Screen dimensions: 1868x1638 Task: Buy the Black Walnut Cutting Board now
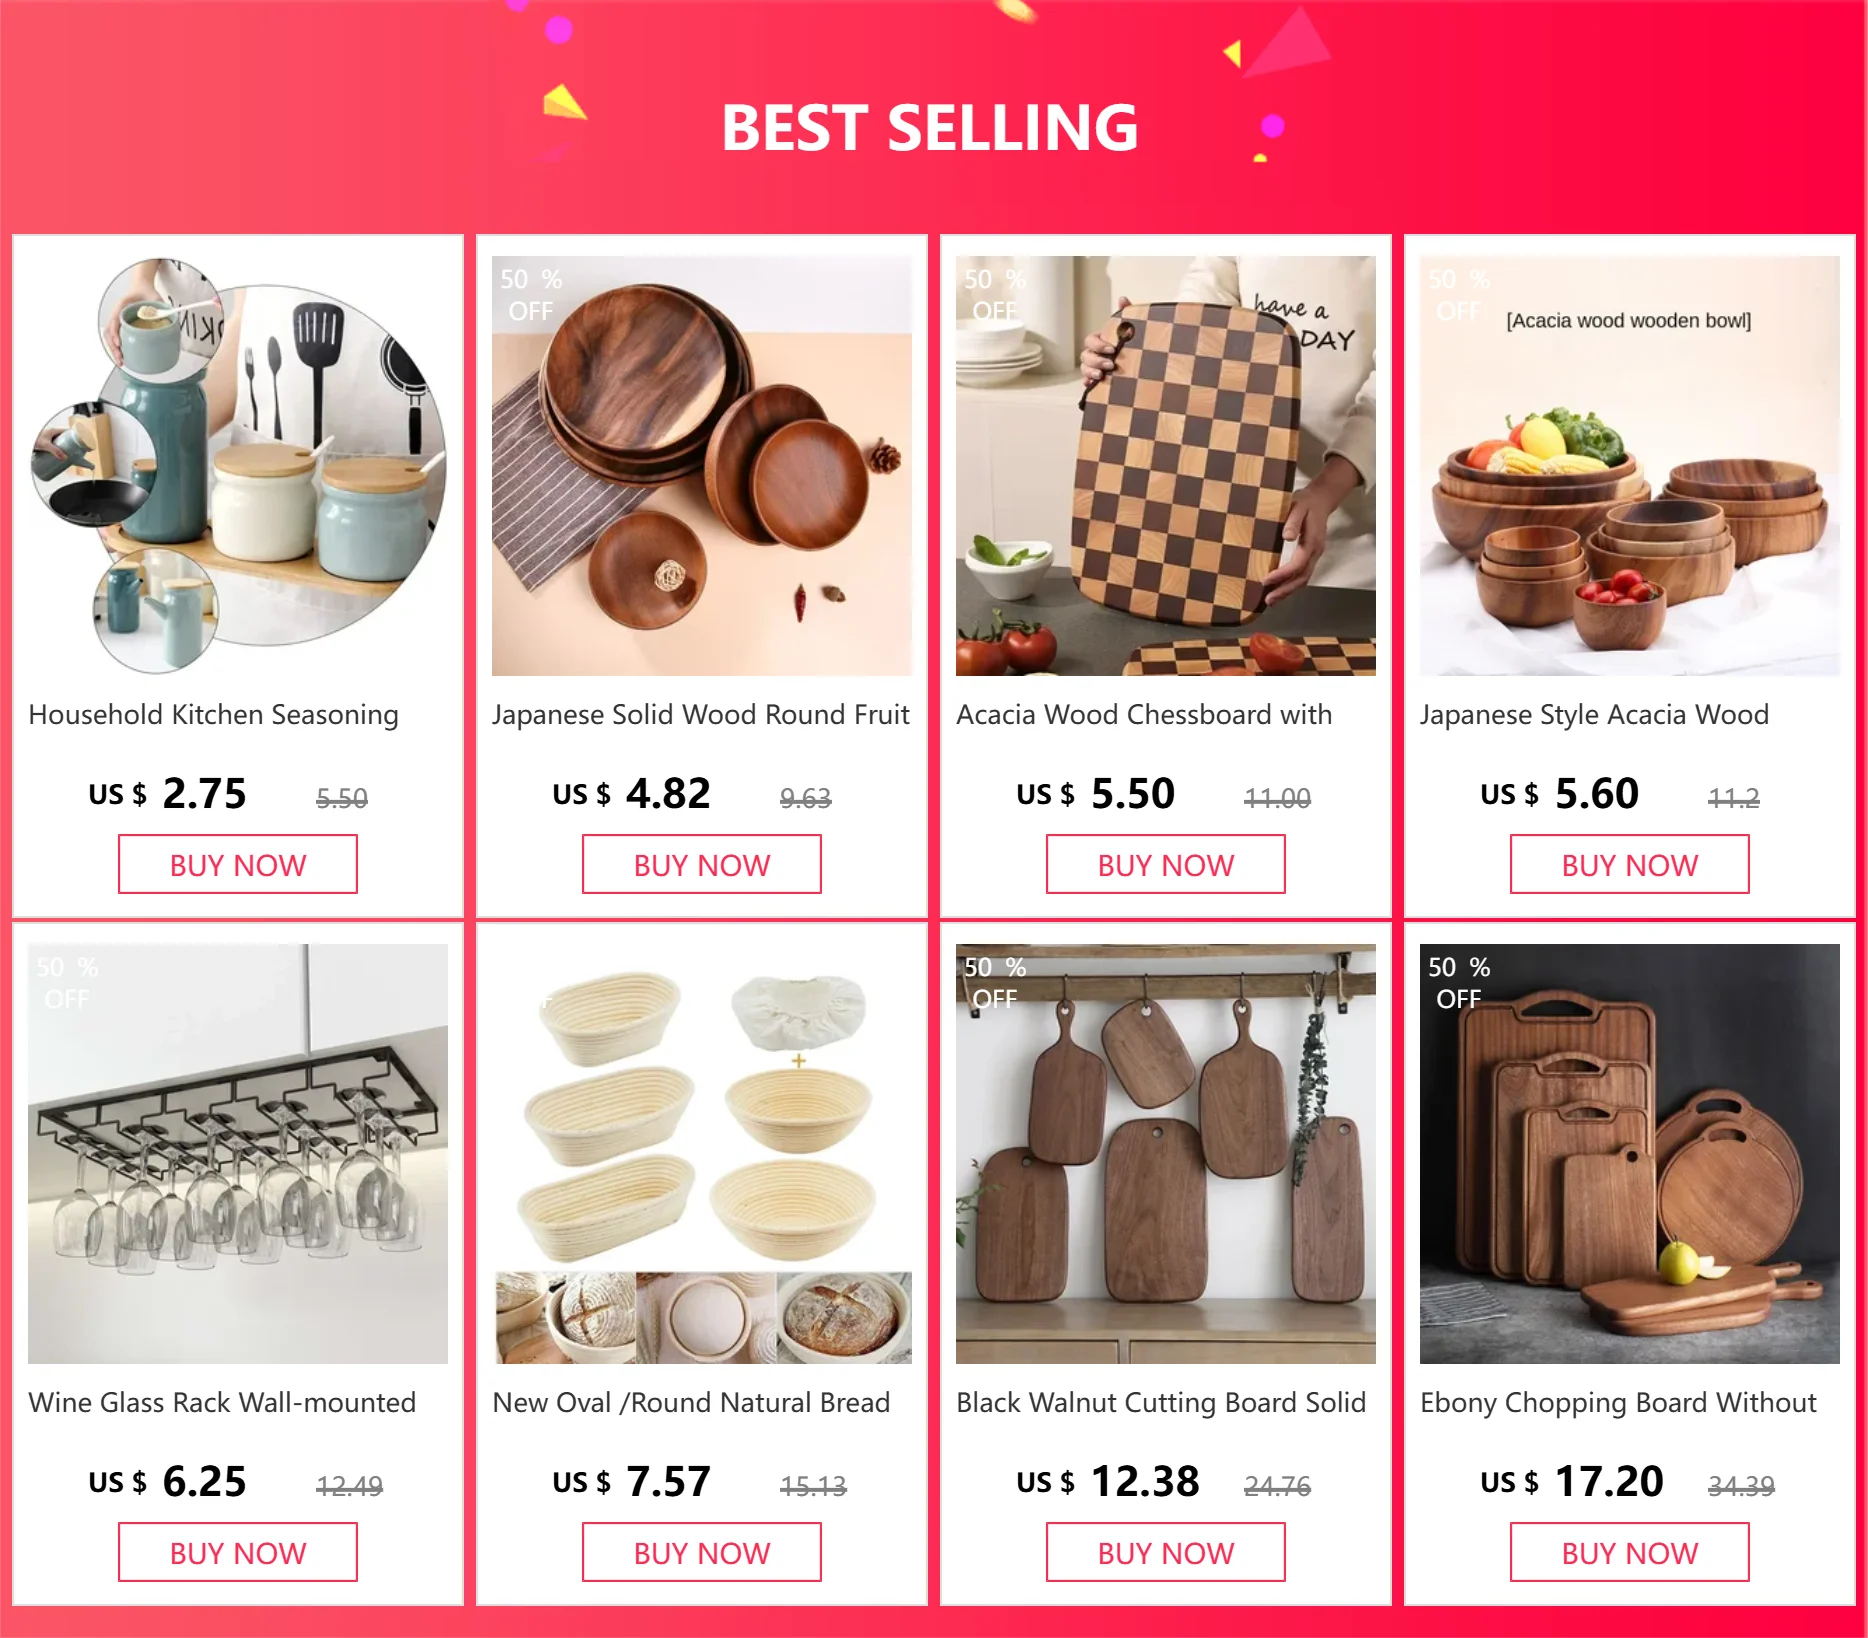click(x=1166, y=1553)
